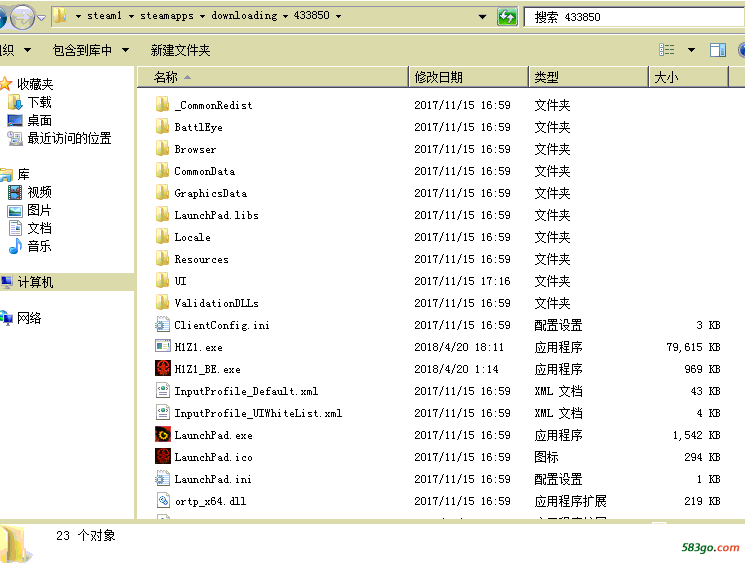Select the Locale folder icon
Screen dimensions: 745x563
(x=162, y=237)
